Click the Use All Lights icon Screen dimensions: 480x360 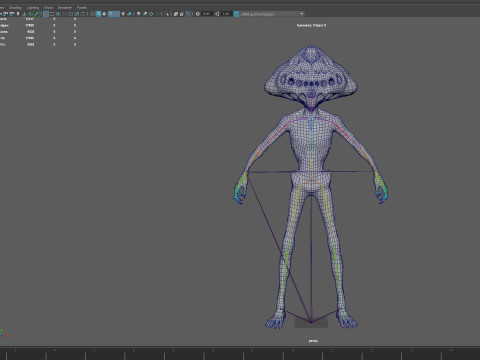123,14
